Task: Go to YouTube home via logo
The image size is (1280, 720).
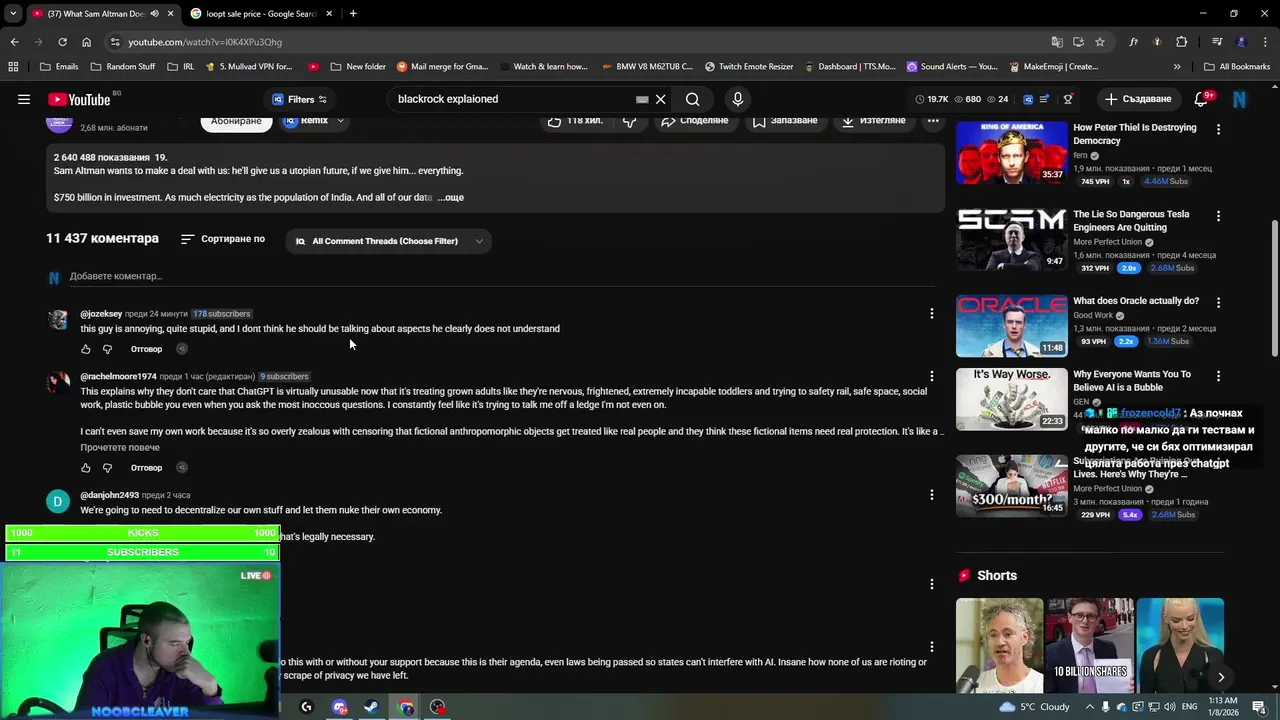Action: click(79, 99)
